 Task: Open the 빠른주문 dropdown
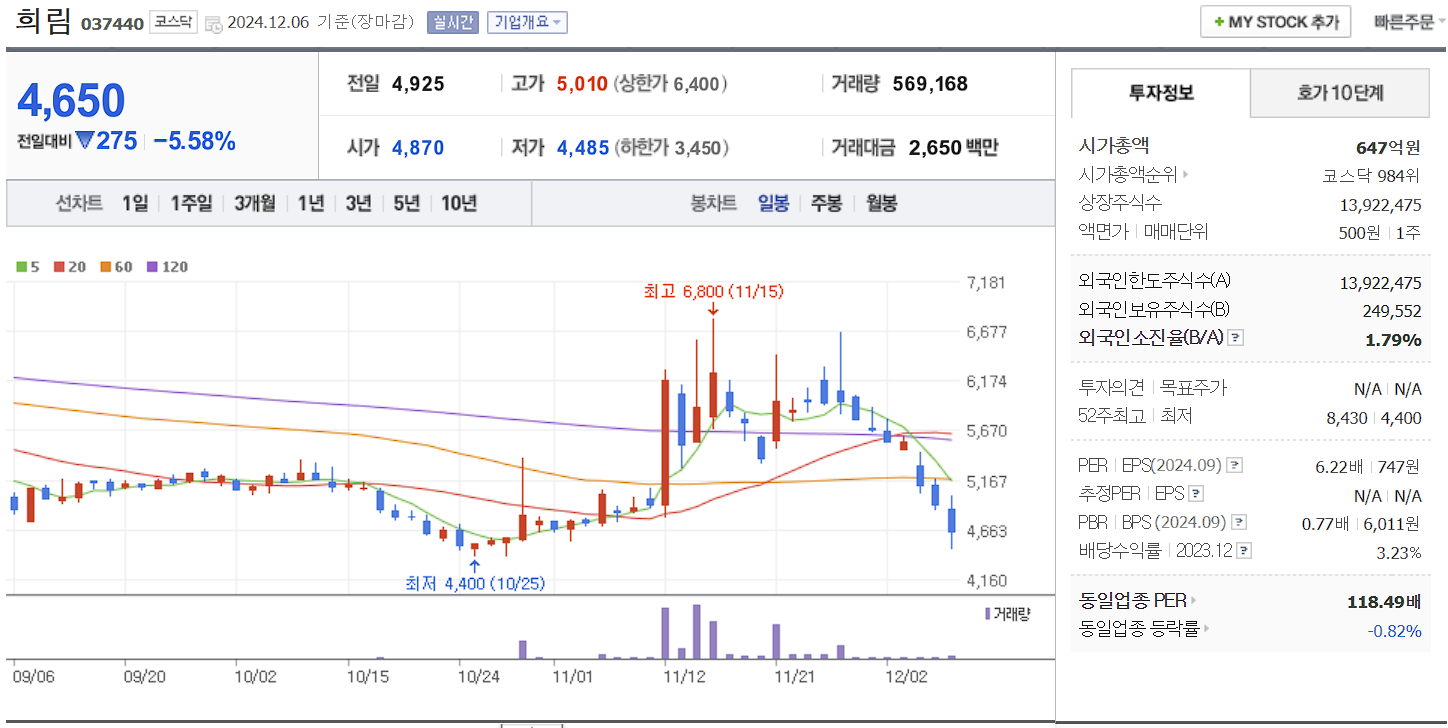(1405, 22)
